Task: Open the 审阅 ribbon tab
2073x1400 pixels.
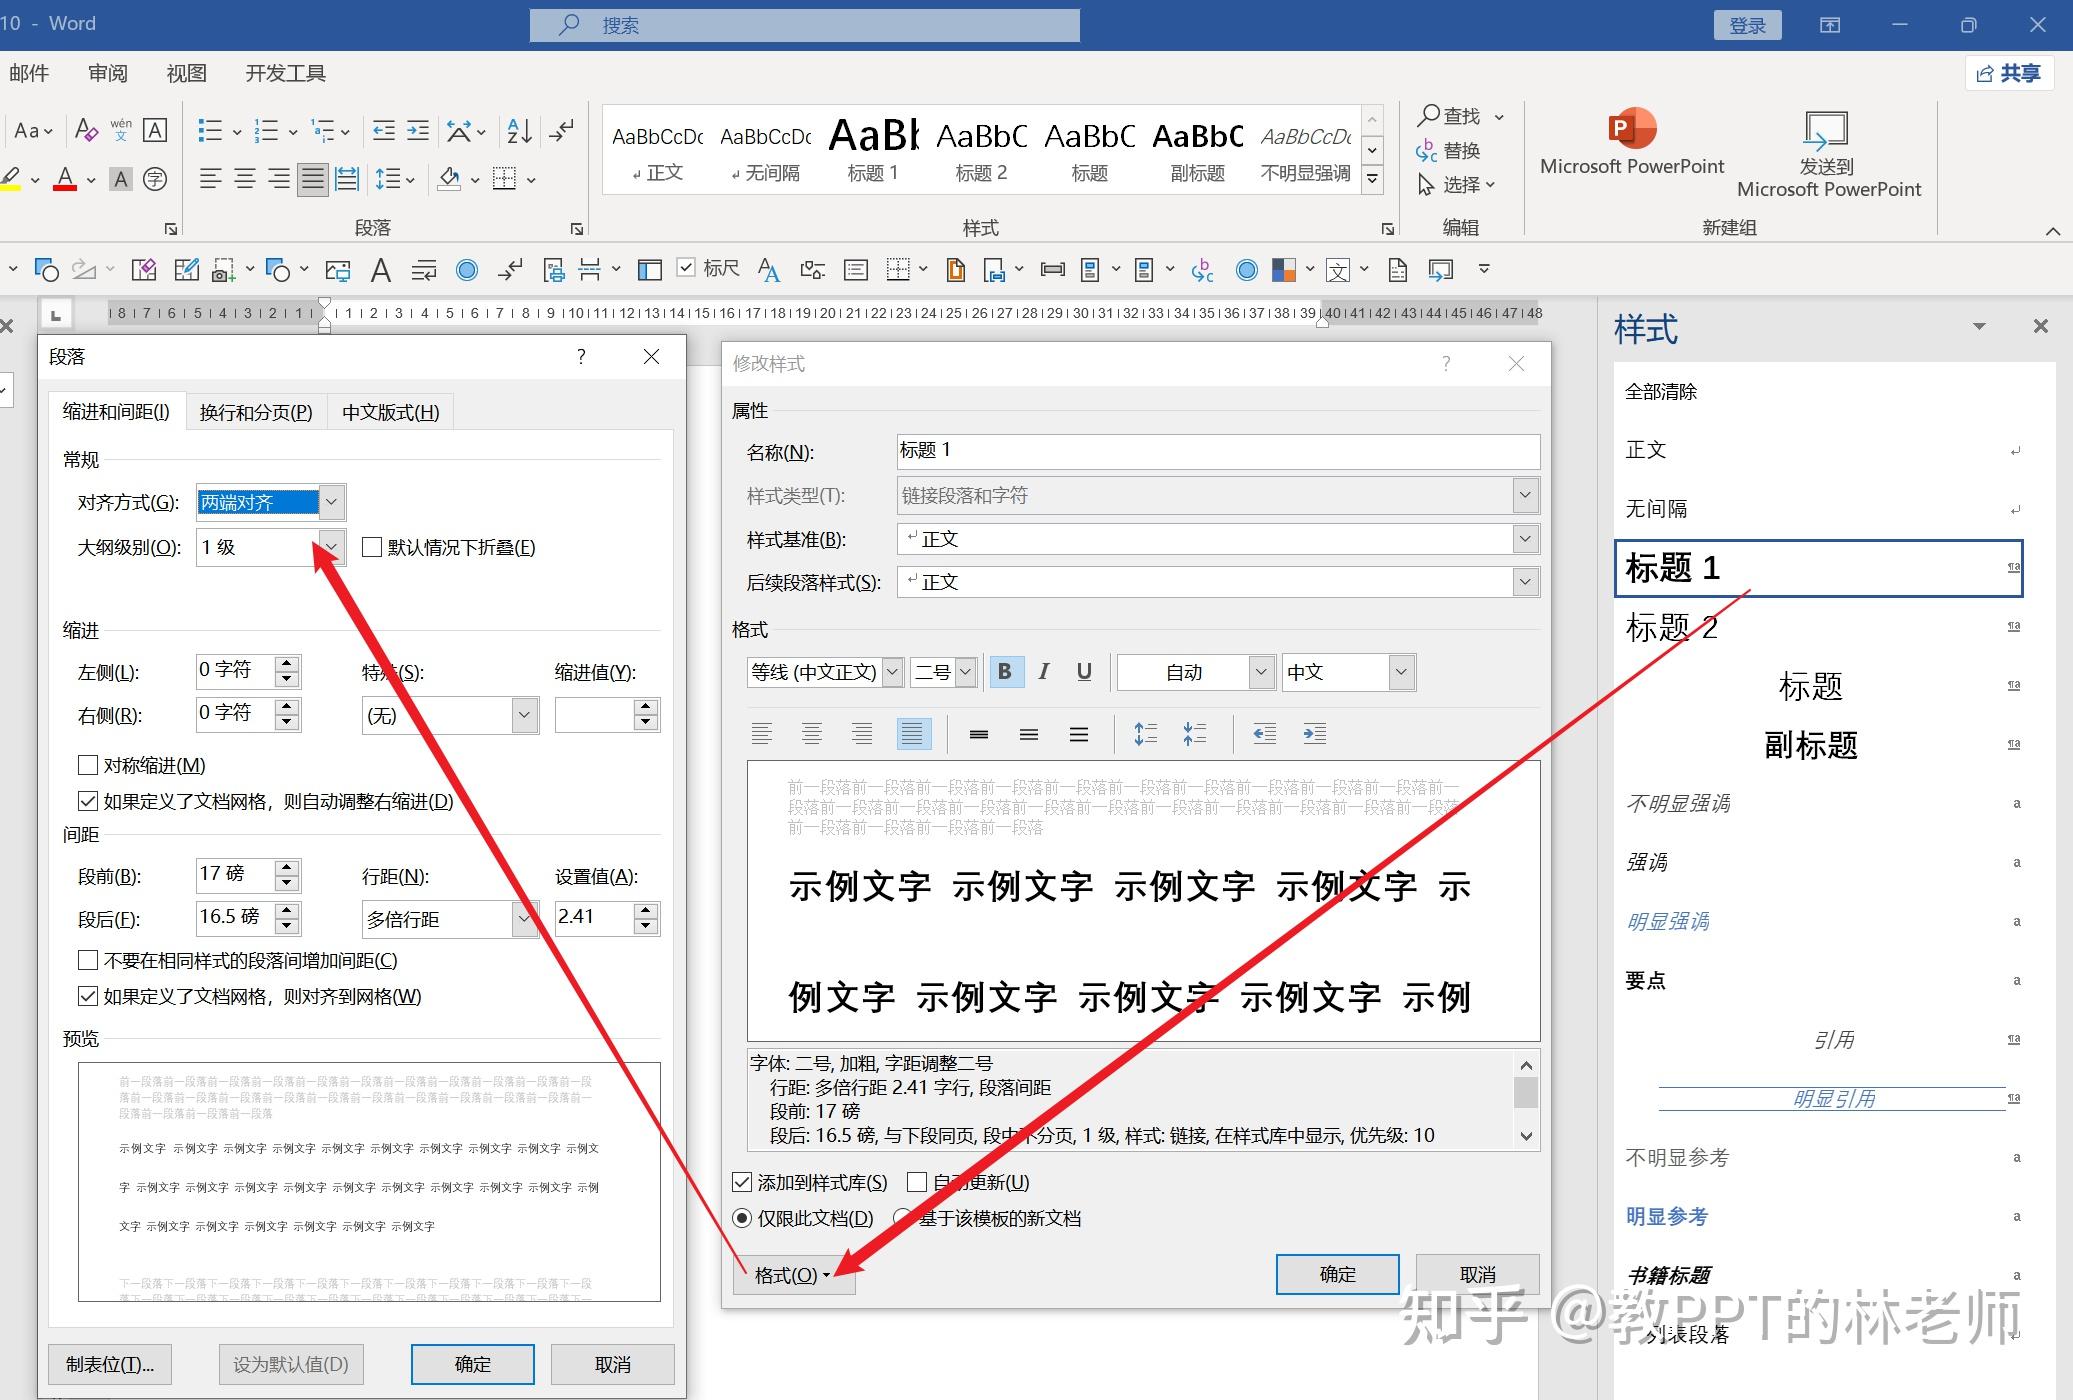Action: click(107, 73)
